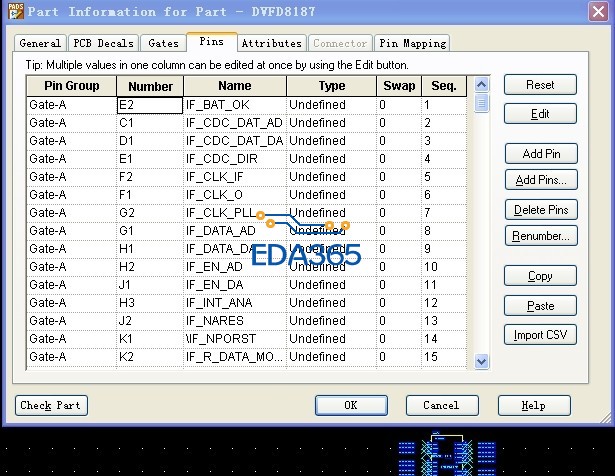This screenshot has width=615, height=476.
Task: Click the Number column header
Action: click(150, 86)
